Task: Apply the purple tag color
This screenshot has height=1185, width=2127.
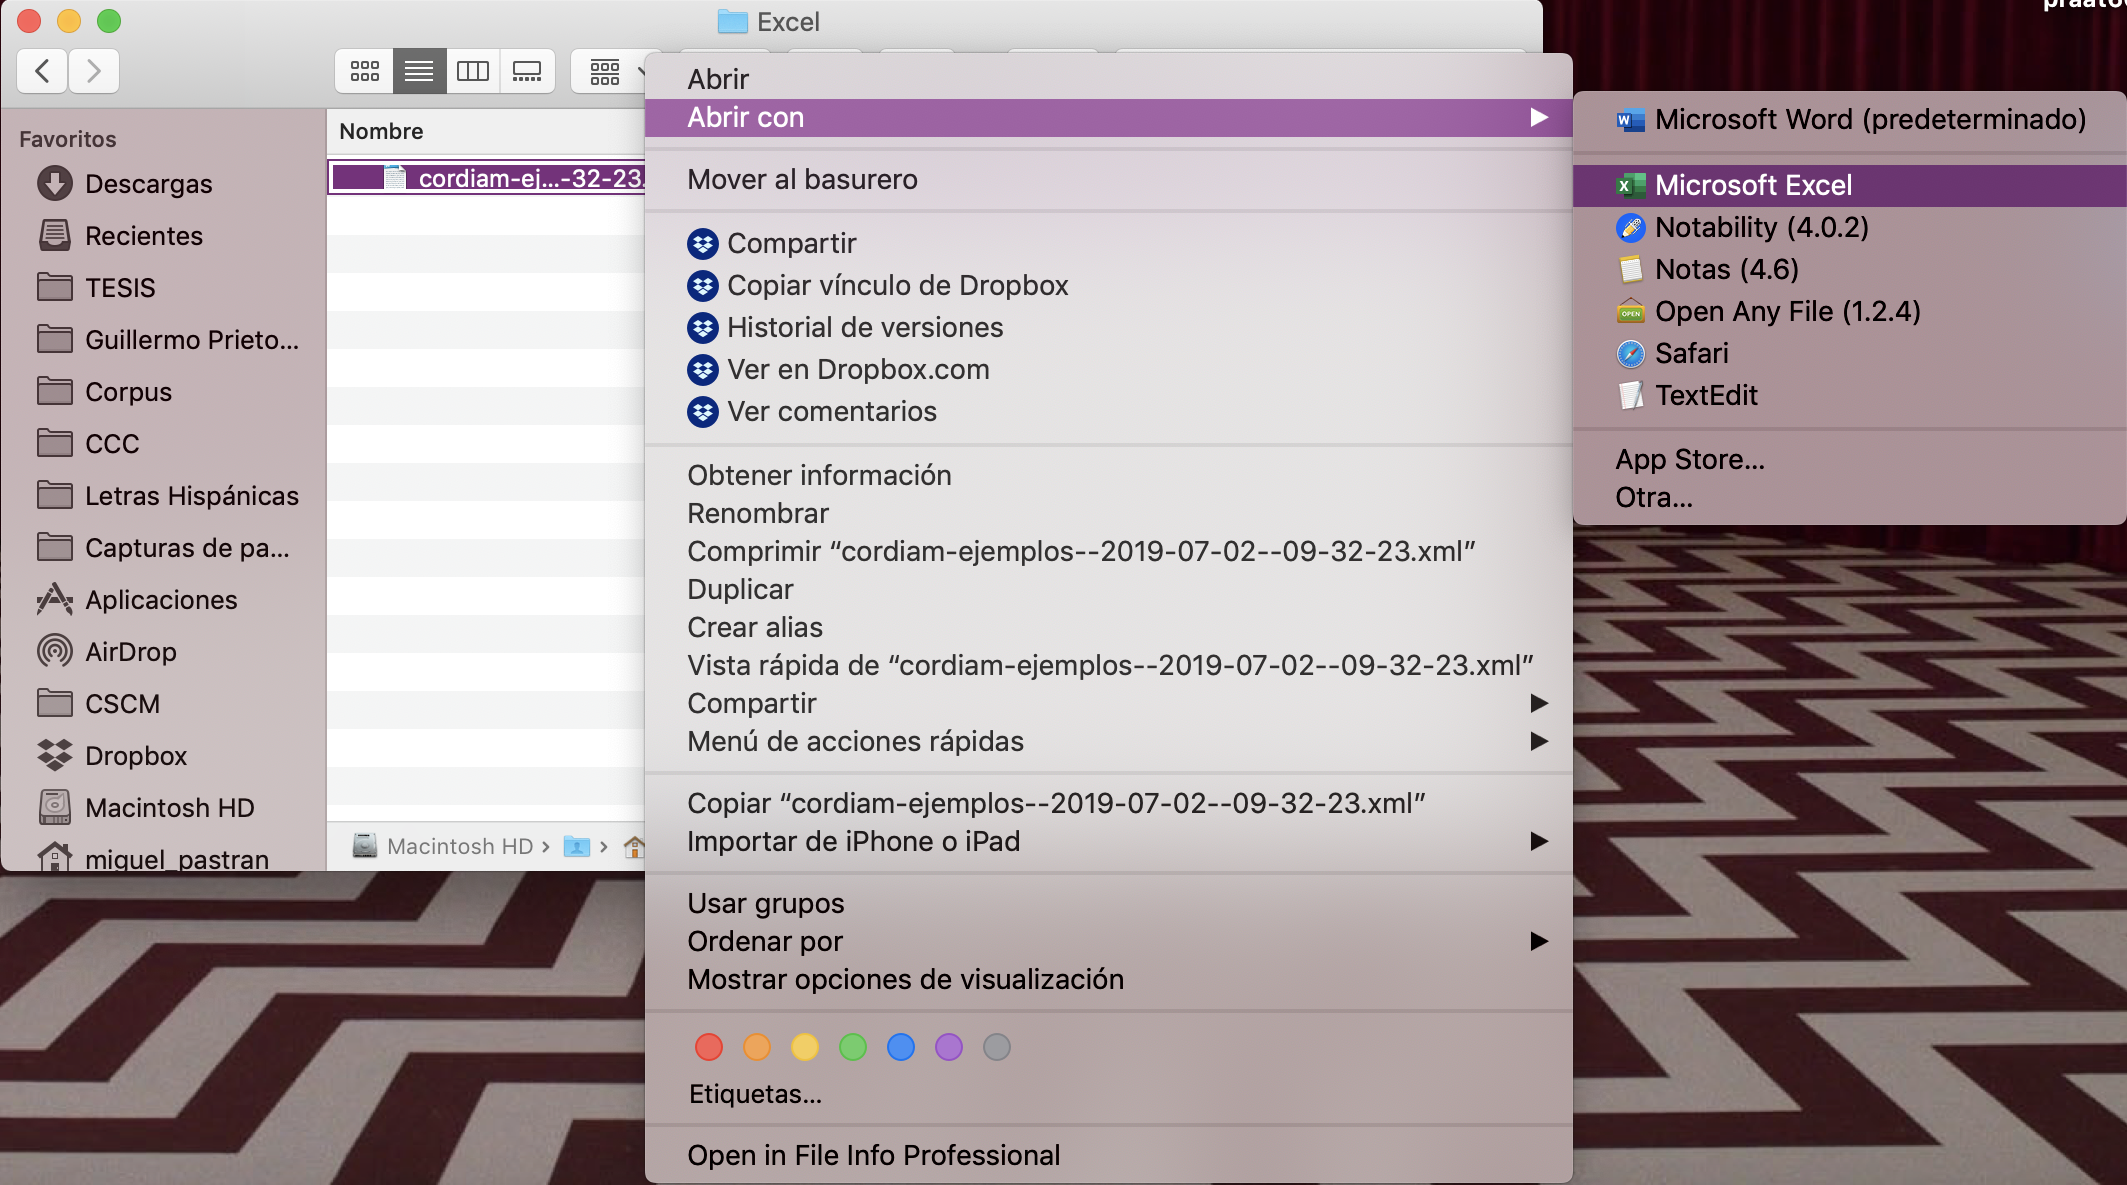Action: point(949,1047)
